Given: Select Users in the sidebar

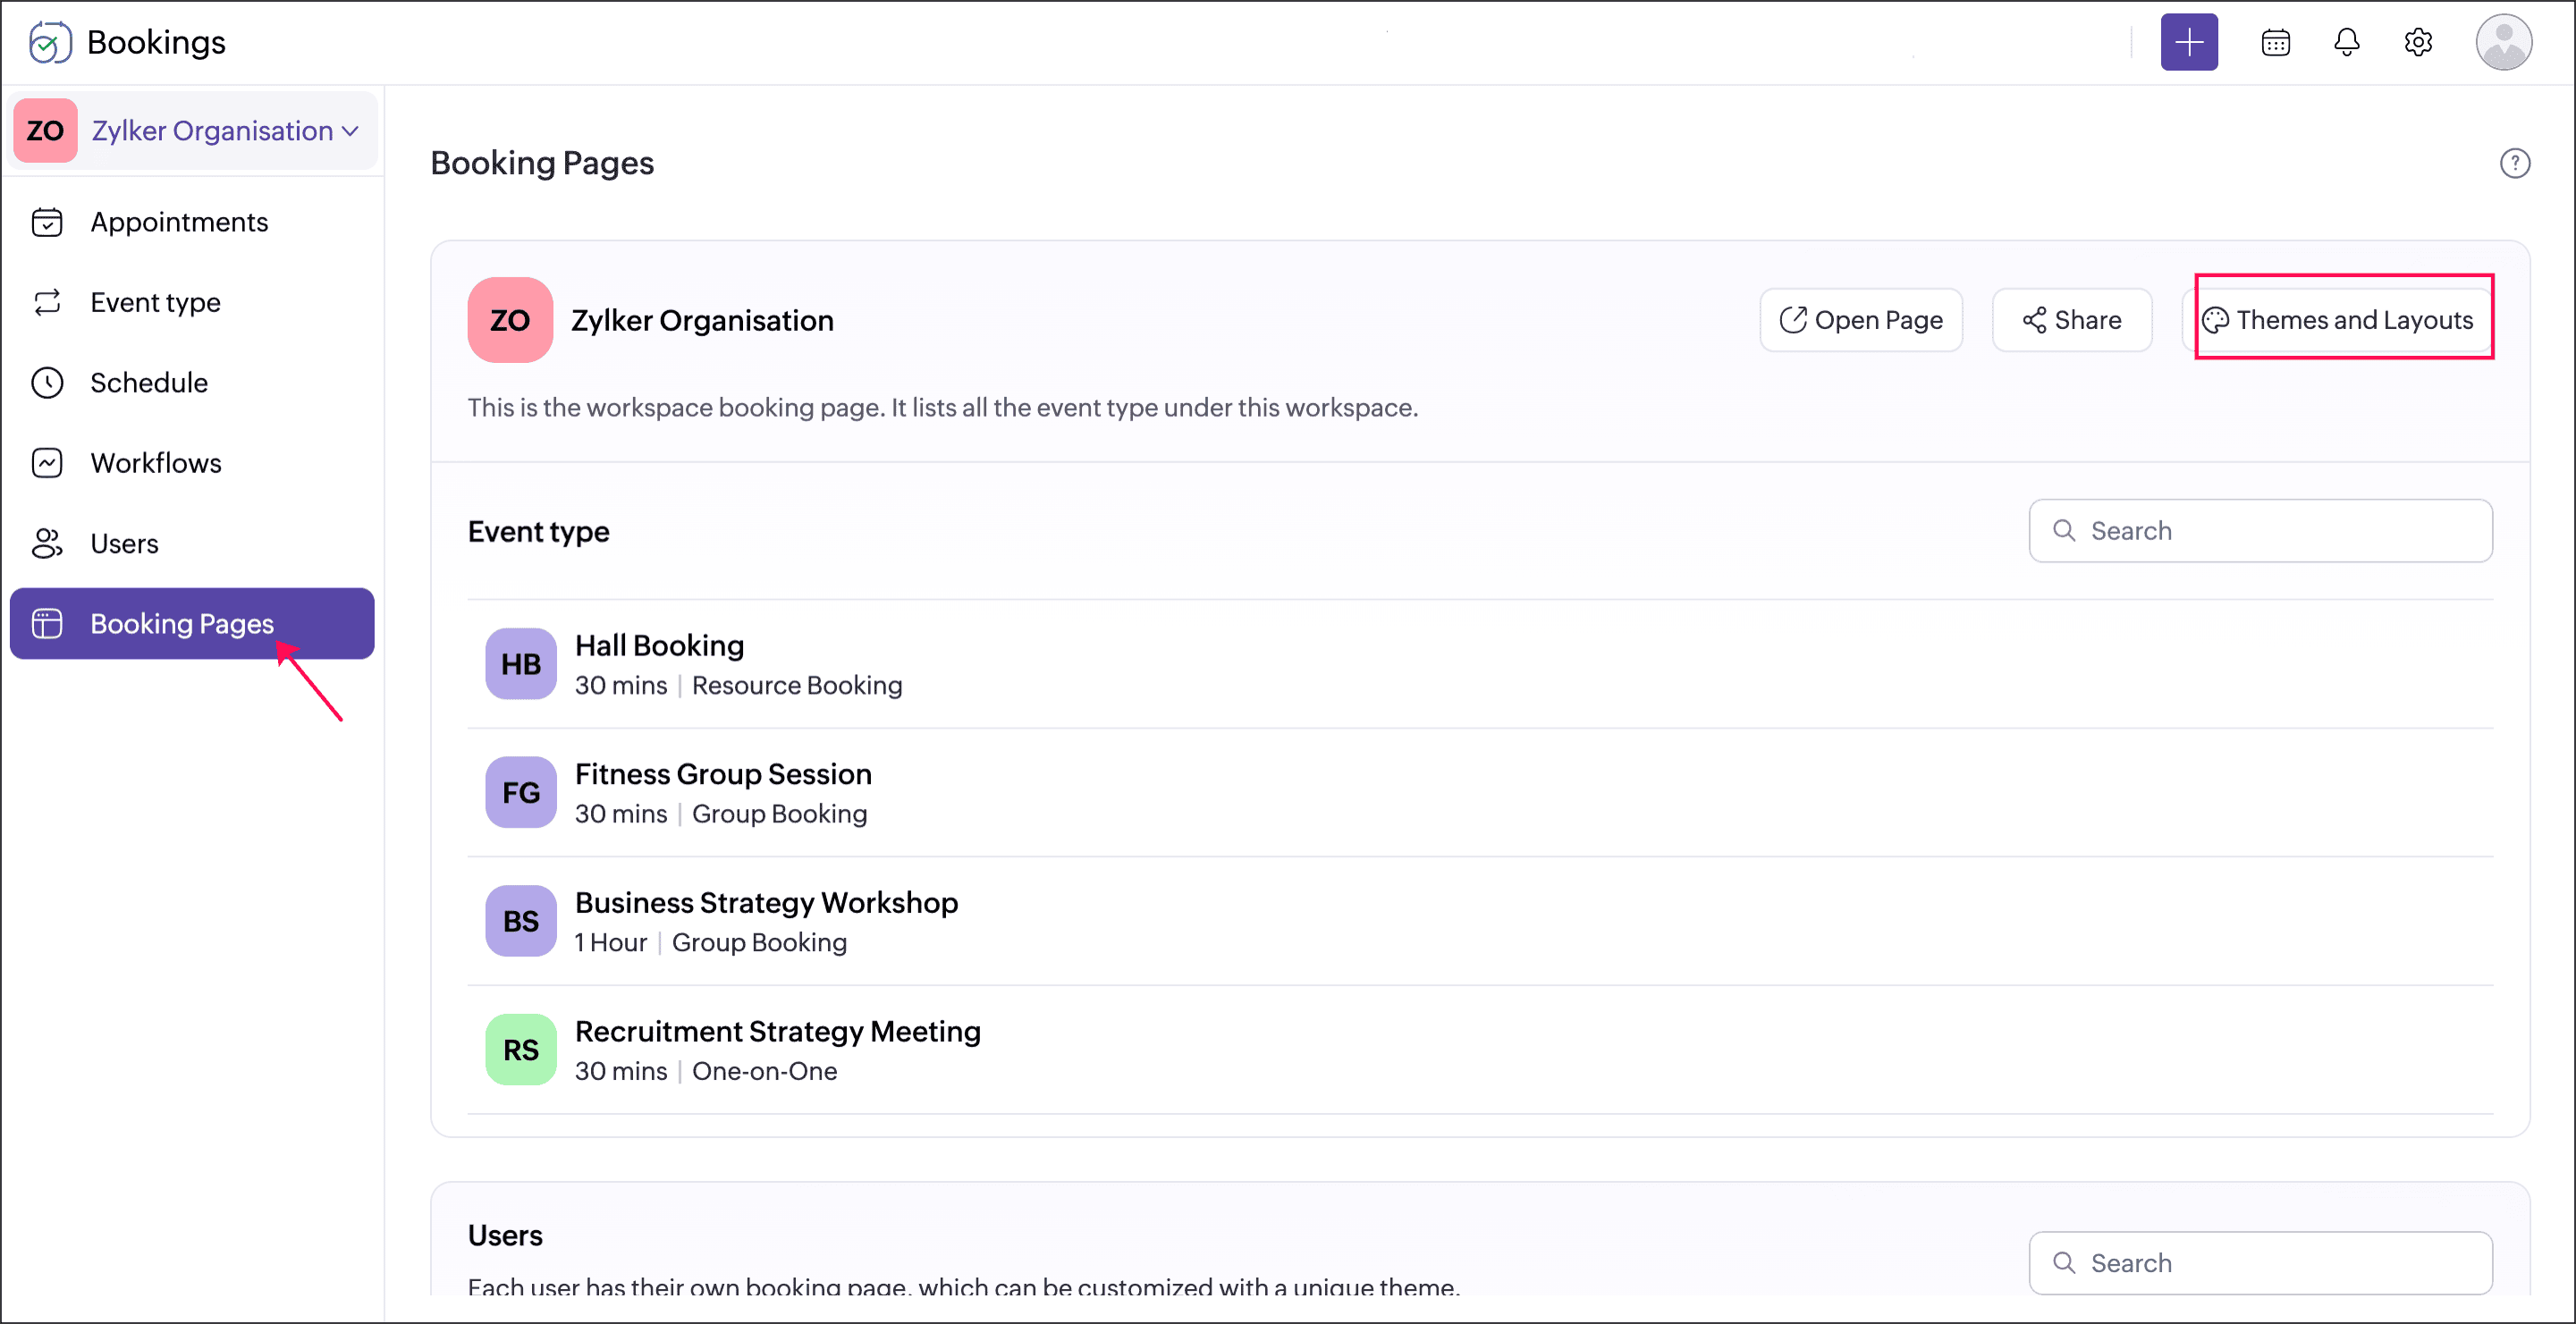Looking at the screenshot, I should (x=124, y=544).
